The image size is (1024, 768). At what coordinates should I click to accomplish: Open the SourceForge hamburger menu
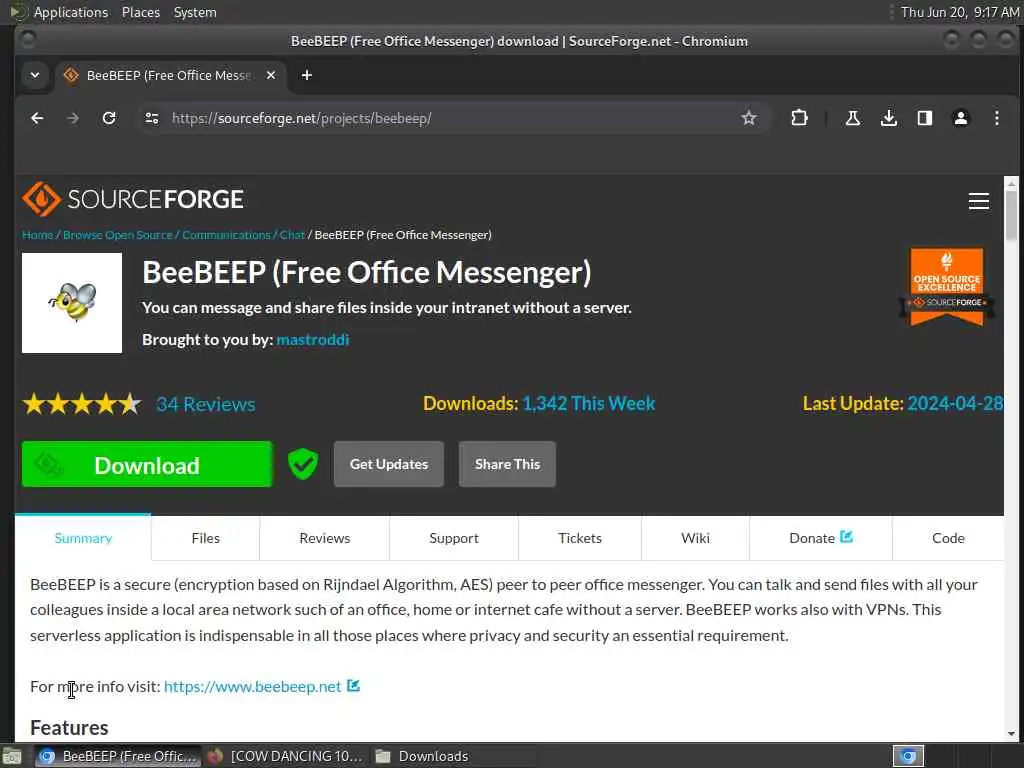coord(978,200)
